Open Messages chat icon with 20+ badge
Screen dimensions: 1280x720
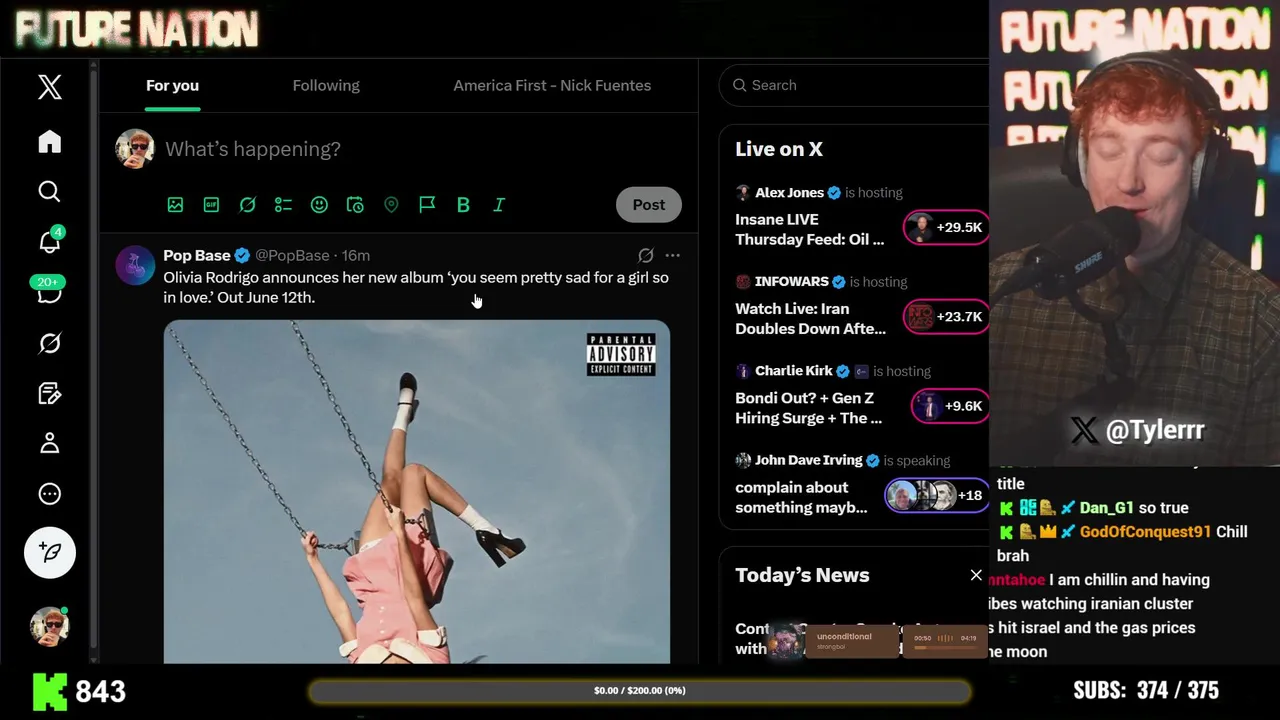point(49,292)
